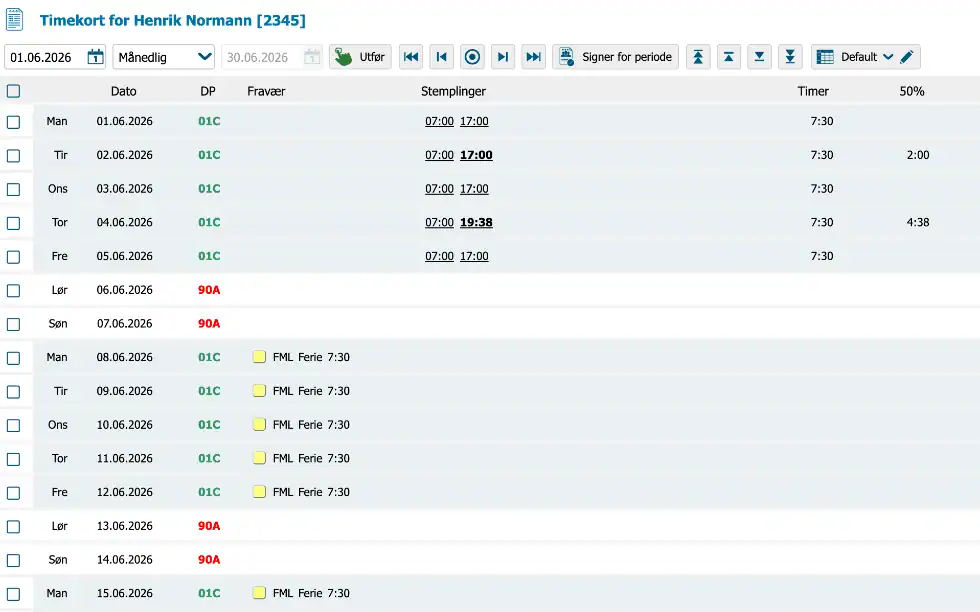980x612 pixels.
Task: Open the bold 17:00 stamp on 02.06.2026
Action: pos(476,155)
